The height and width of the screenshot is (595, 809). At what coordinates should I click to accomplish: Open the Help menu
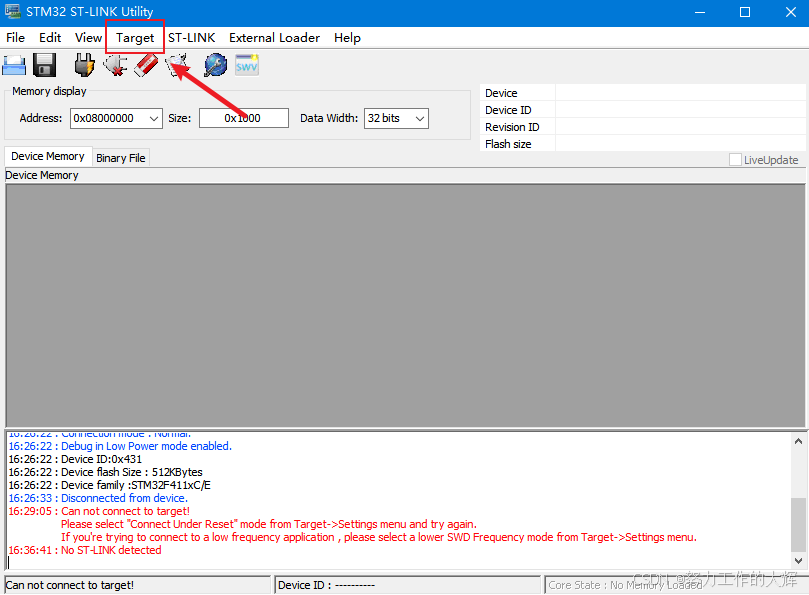pos(347,38)
